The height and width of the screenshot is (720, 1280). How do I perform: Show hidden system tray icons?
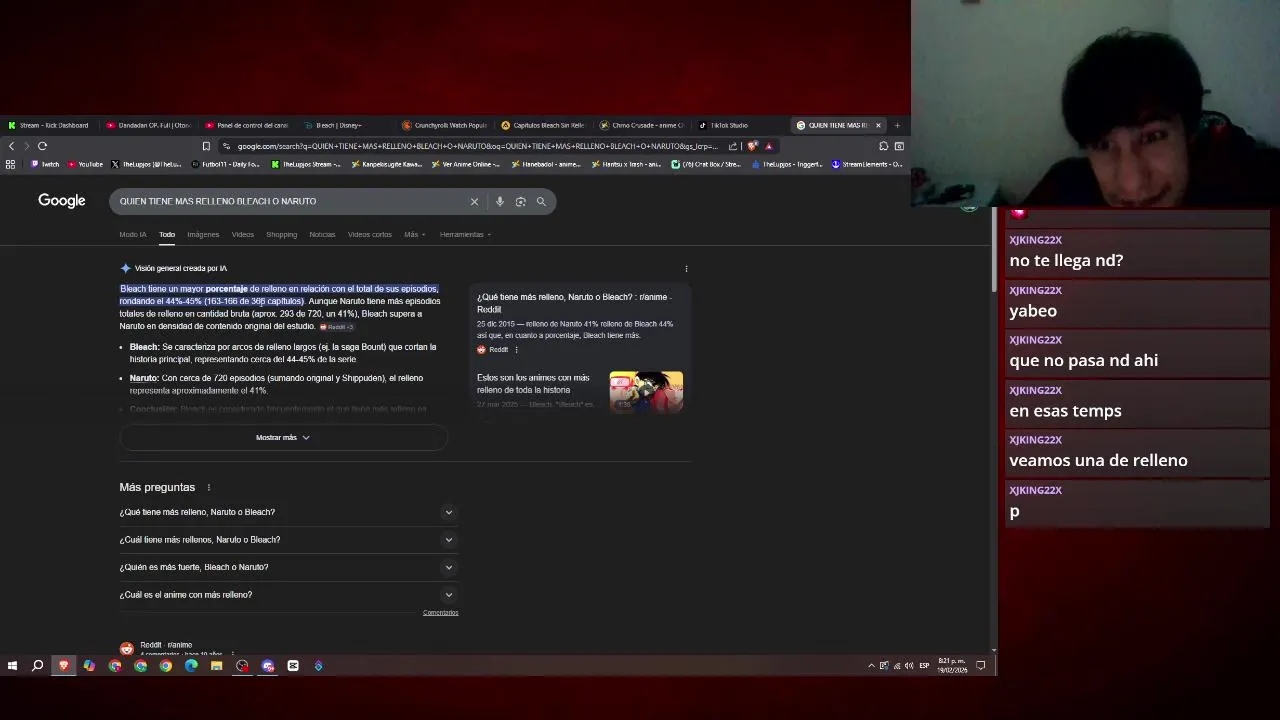point(871,665)
